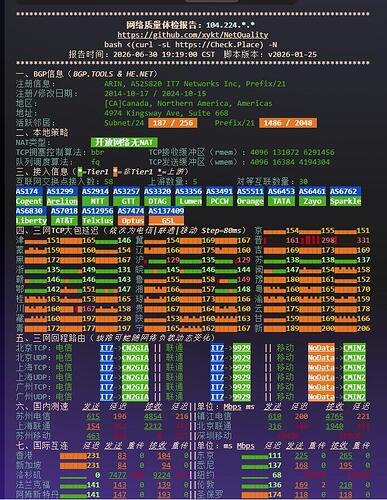The width and height of the screenshot is (387, 500).
Task: Click the Sparkle provider badge
Action: [x=346, y=201]
